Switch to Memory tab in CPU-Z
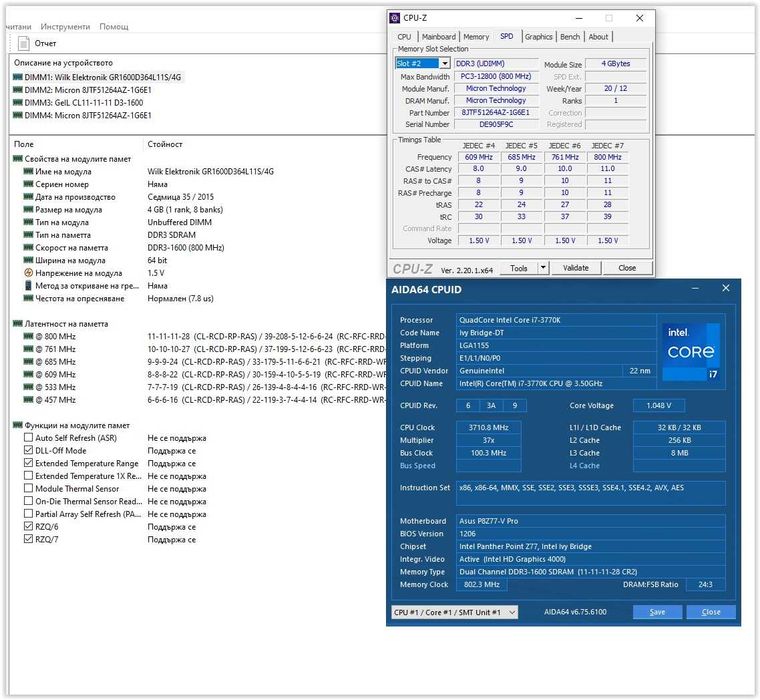The width and height of the screenshot is (760, 700). click(x=476, y=37)
